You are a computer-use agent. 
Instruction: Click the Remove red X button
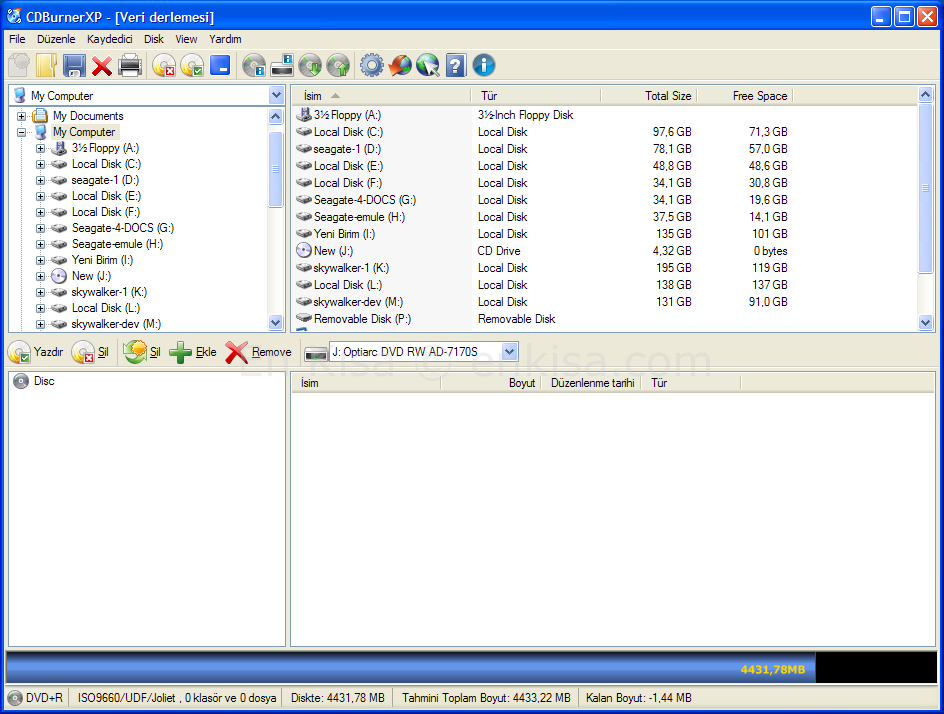[x=258, y=352]
